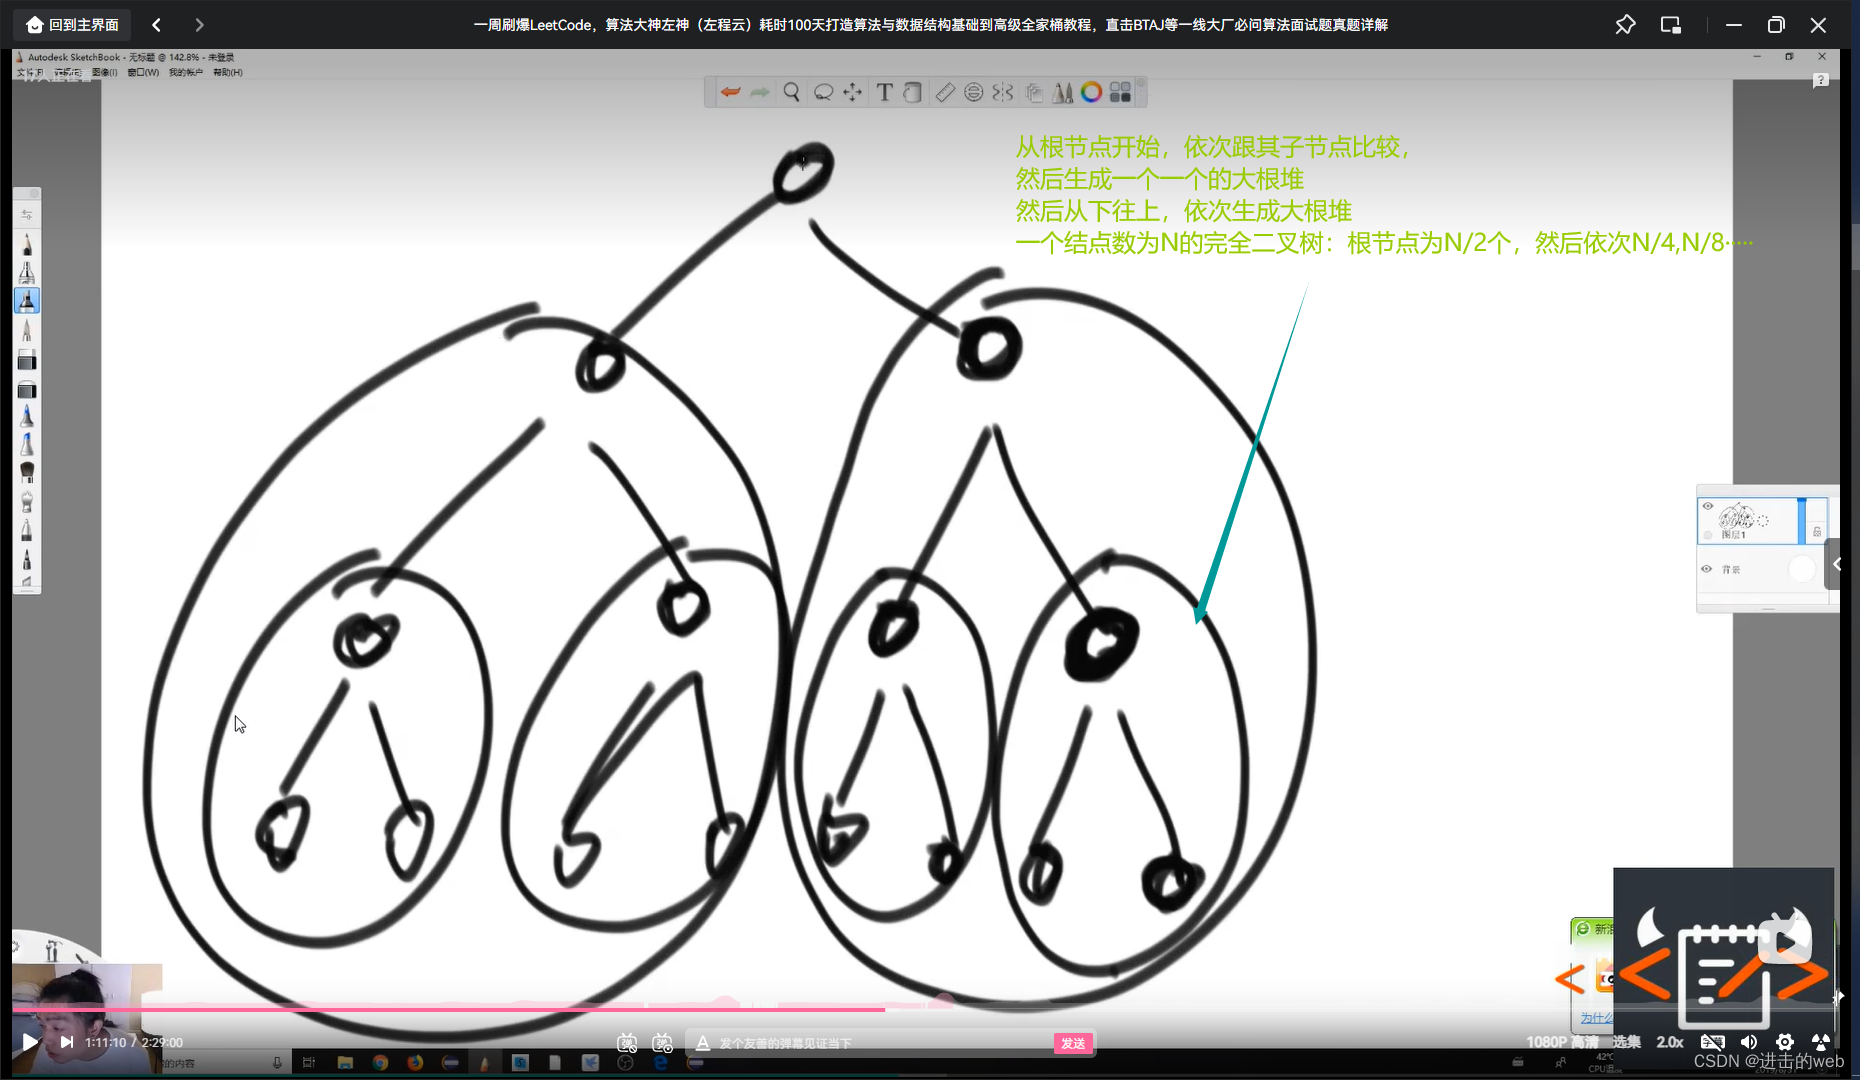Mute the video volume speaker icon
Image resolution: width=1860 pixels, height=1080 pixels.
[x=1749, y=1042]
